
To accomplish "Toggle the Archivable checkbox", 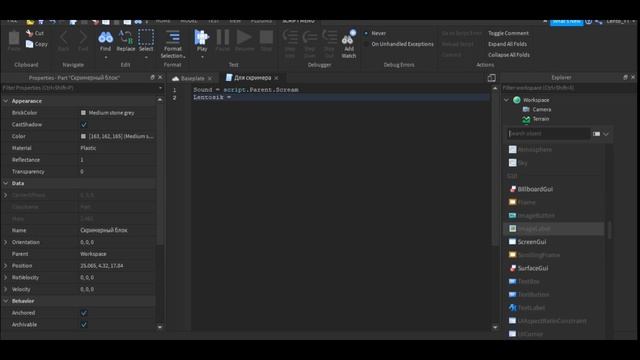I will click(84, 324).
